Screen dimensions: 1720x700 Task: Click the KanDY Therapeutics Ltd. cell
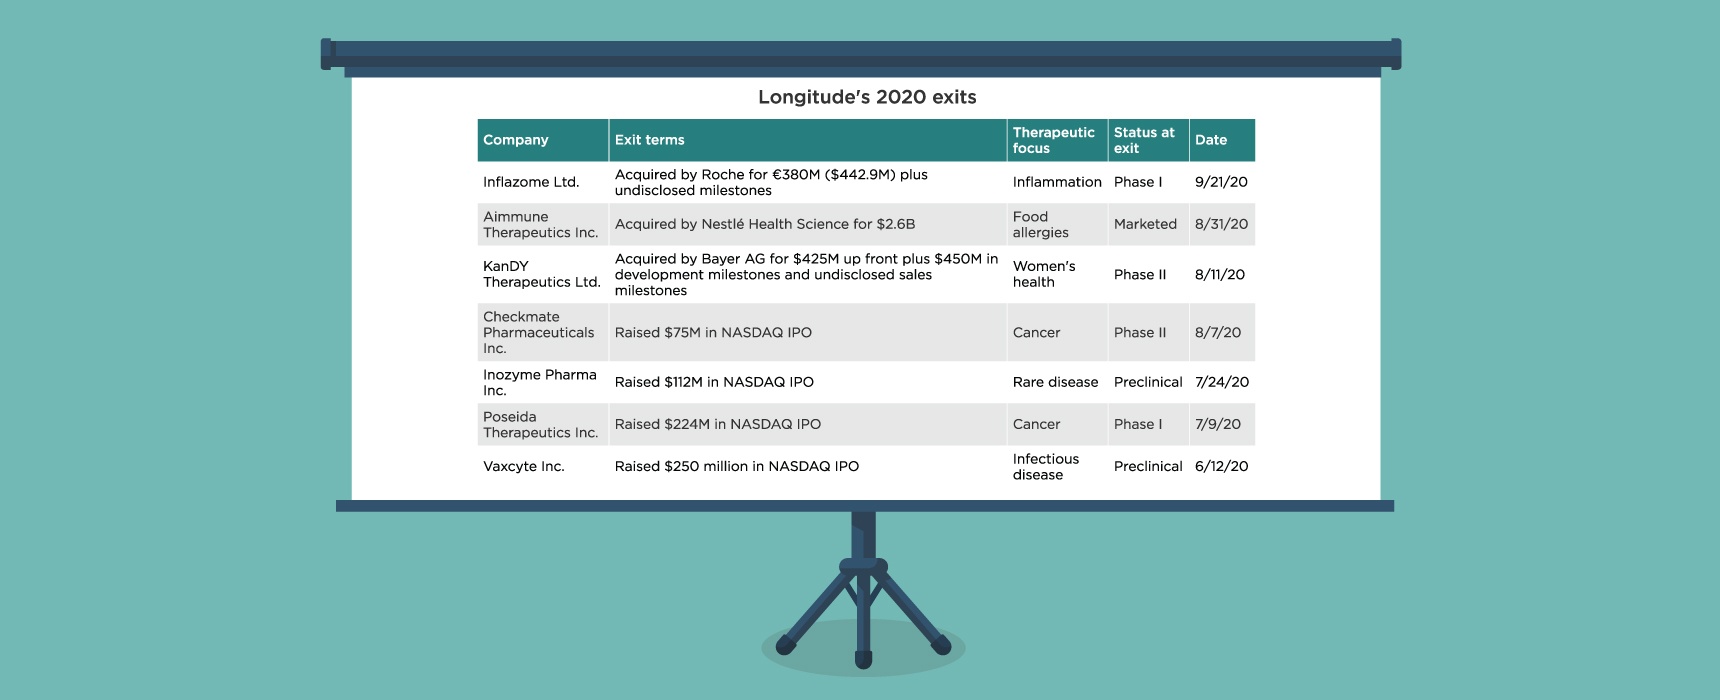point(541,274)
